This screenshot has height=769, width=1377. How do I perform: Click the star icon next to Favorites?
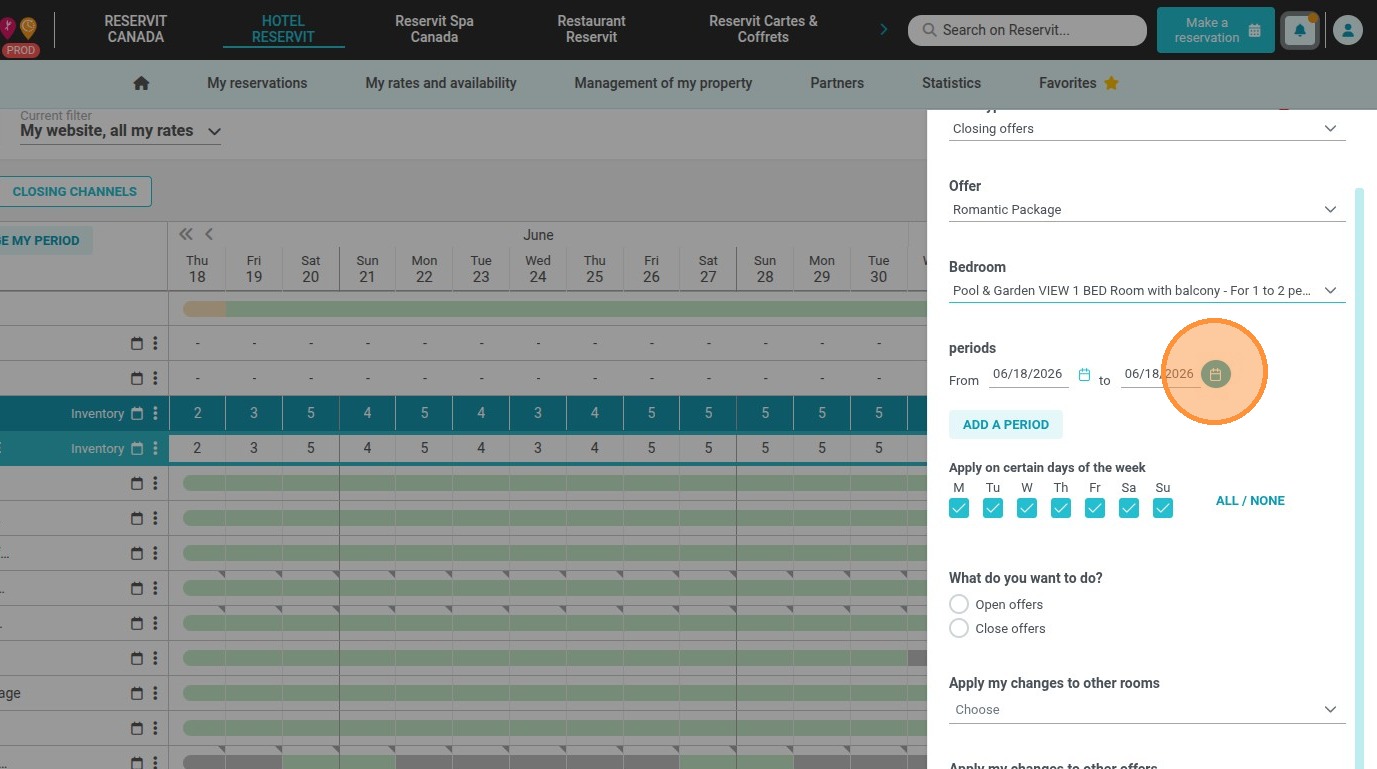coord(1111,83)
